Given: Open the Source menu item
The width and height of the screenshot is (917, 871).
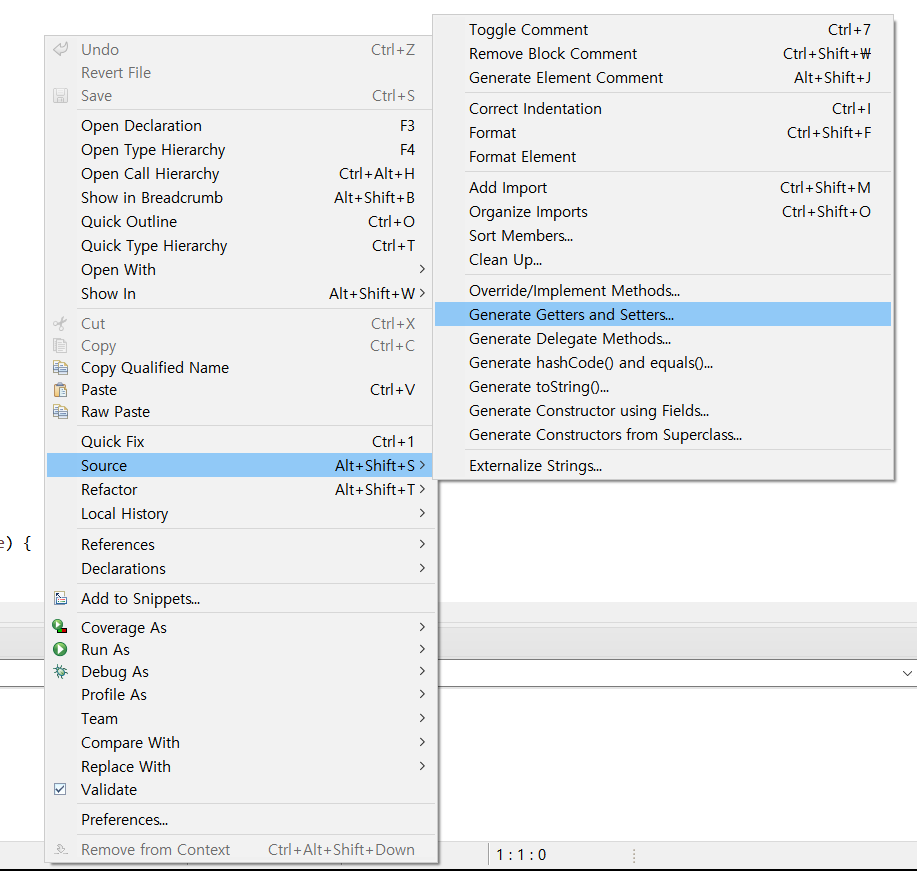Looking at the screenshot, I should click(240, 466).
